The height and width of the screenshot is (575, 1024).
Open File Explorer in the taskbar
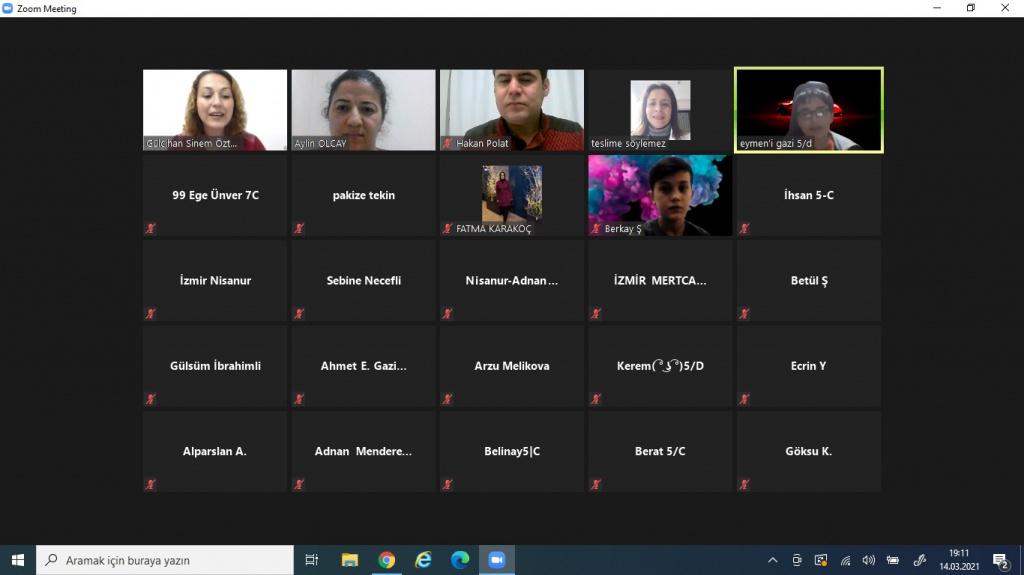[x=350, y=560]
